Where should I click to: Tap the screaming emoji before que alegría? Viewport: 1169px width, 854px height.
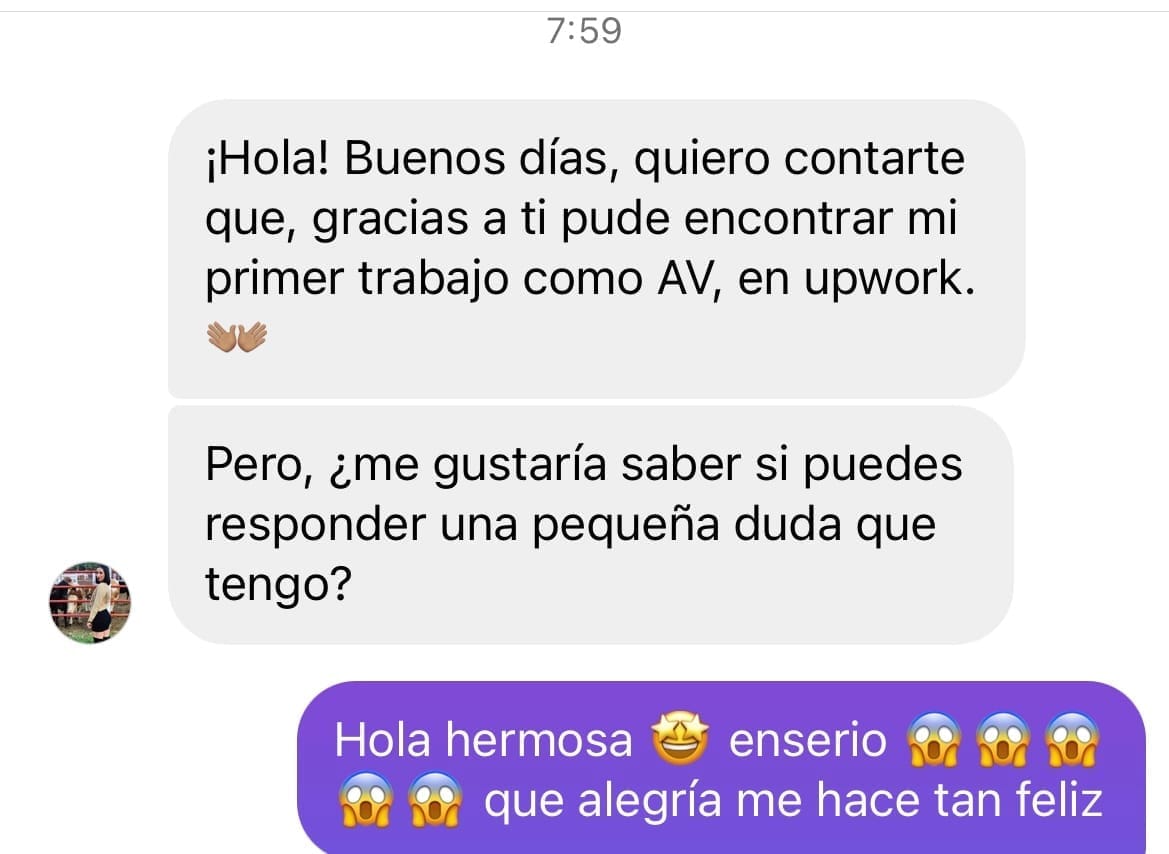[435, 800]
